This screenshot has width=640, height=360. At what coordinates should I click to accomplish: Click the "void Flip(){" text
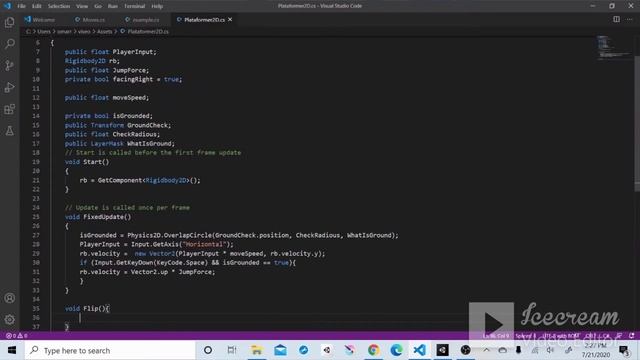click(x=87, y=309)
